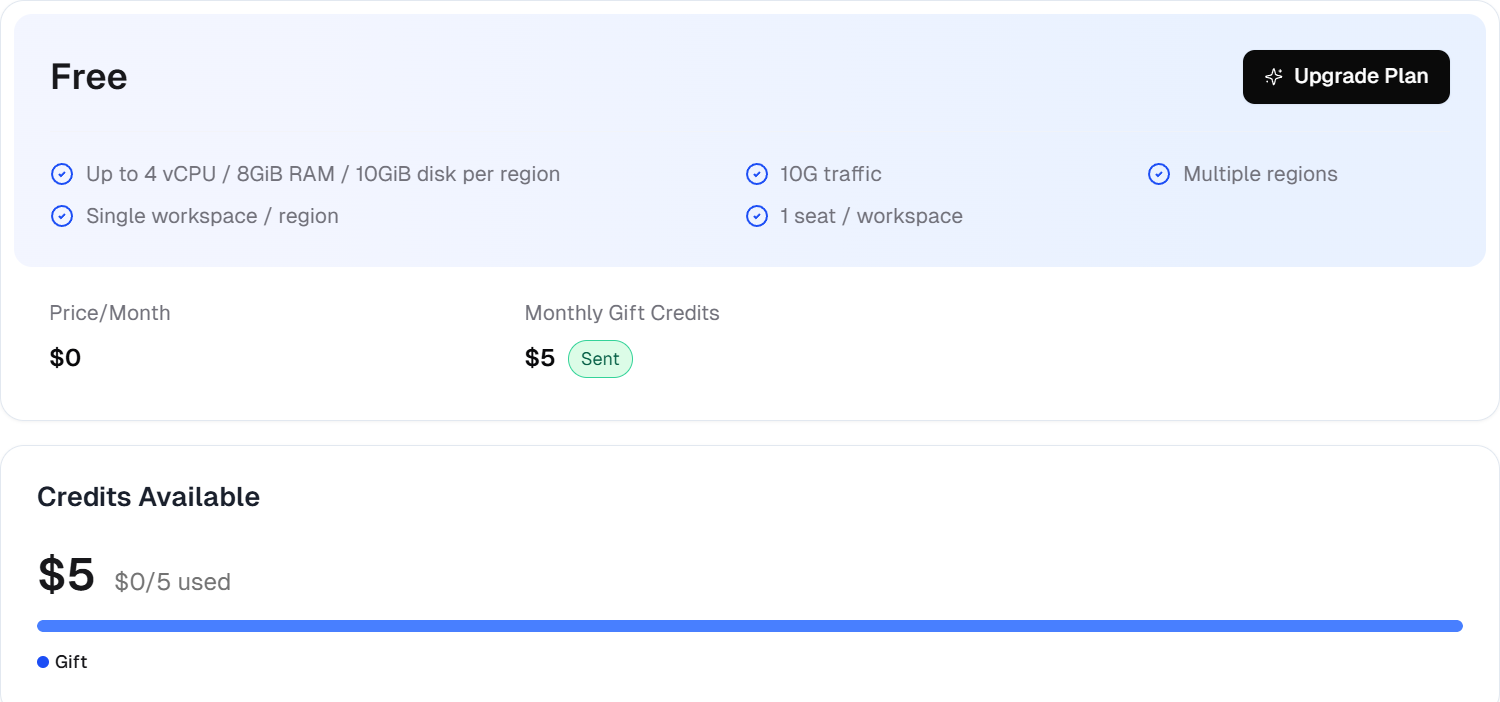Viewport: 1500px width, 702px height.
Task: Click the Price/Month label
Action: tap(110, 313)
